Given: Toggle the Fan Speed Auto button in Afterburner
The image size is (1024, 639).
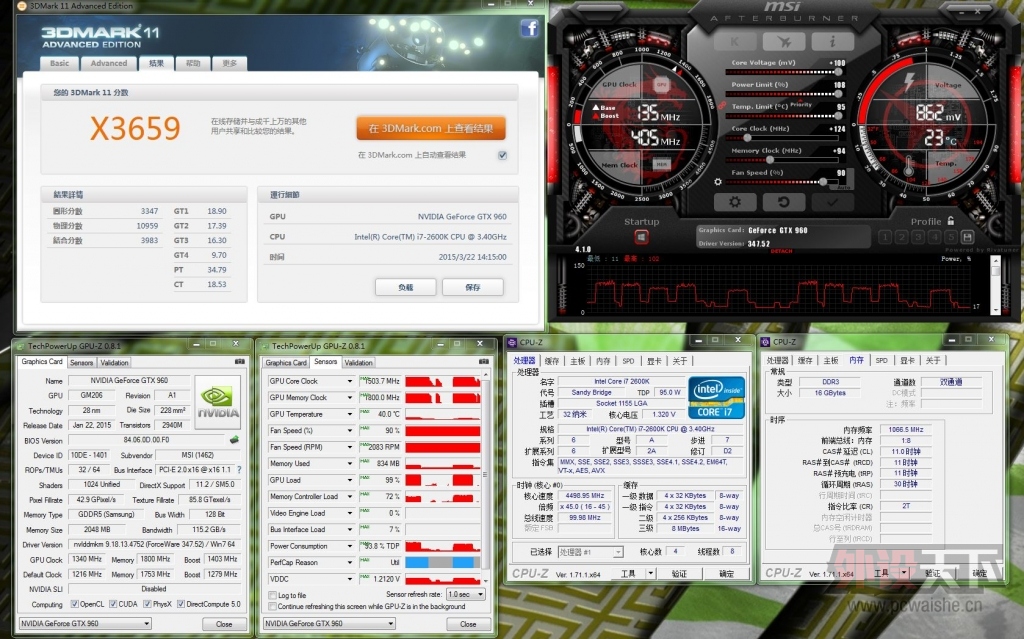Looking at the screenshot, I should click(x=844, y=188).
